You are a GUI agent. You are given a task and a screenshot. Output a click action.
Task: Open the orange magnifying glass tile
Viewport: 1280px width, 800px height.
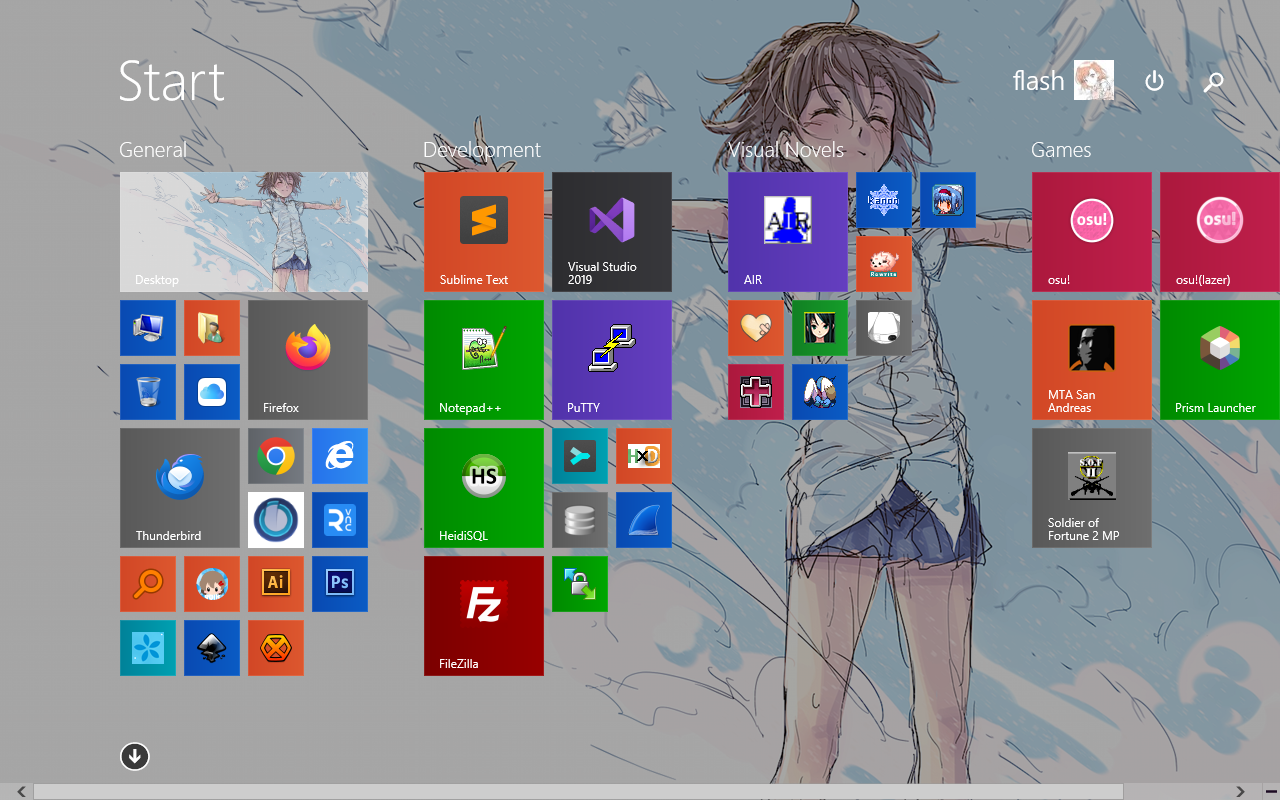[148, 584]
